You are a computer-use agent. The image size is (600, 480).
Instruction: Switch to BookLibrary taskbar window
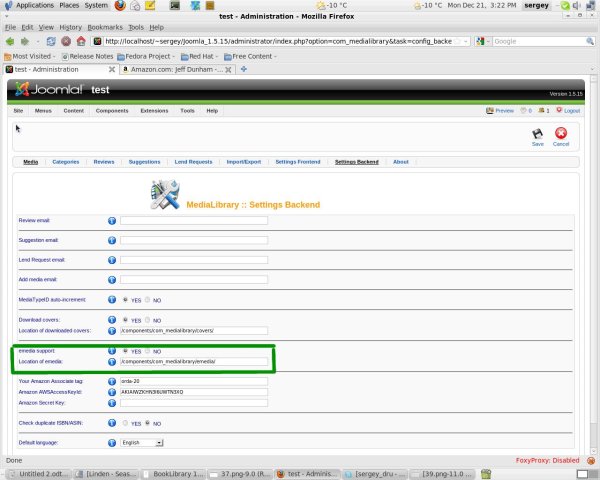[174, 474]
